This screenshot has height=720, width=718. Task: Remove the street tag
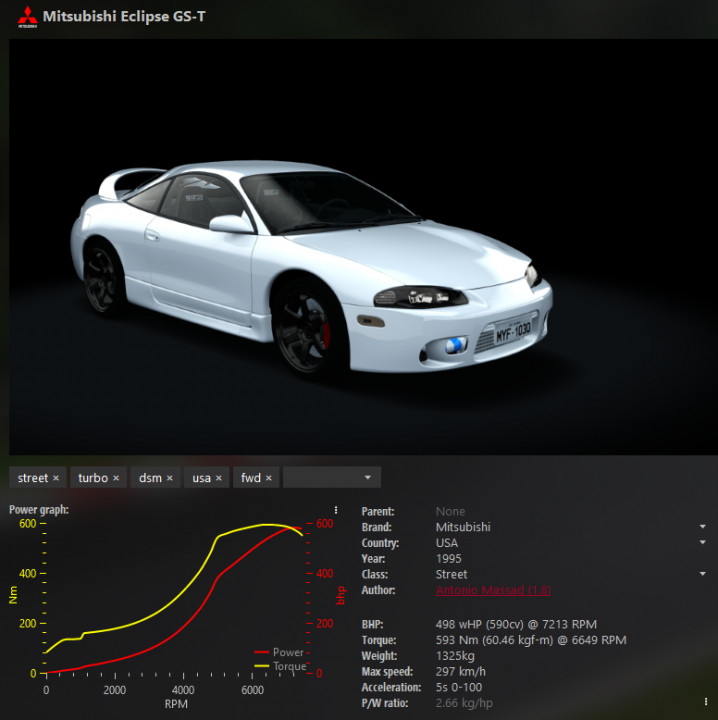pos(56,478)
